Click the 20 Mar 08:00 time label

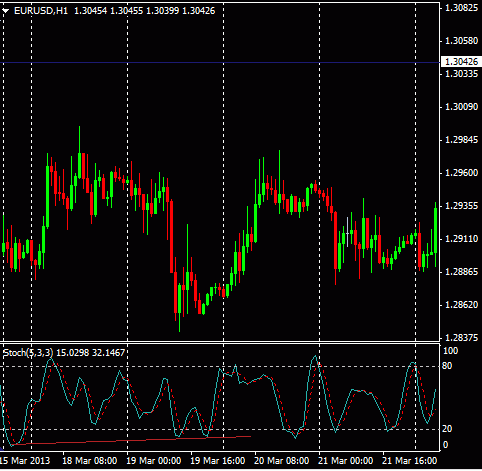pyautogui.click(x=281, y=461)
